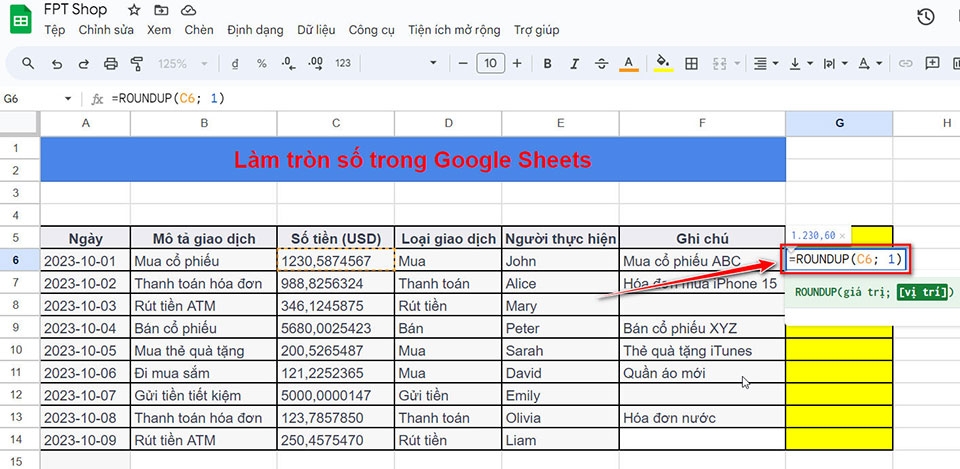Decrease decimal places
The width and height of the screenshot is (960, 469).
[x=288, y=63]
